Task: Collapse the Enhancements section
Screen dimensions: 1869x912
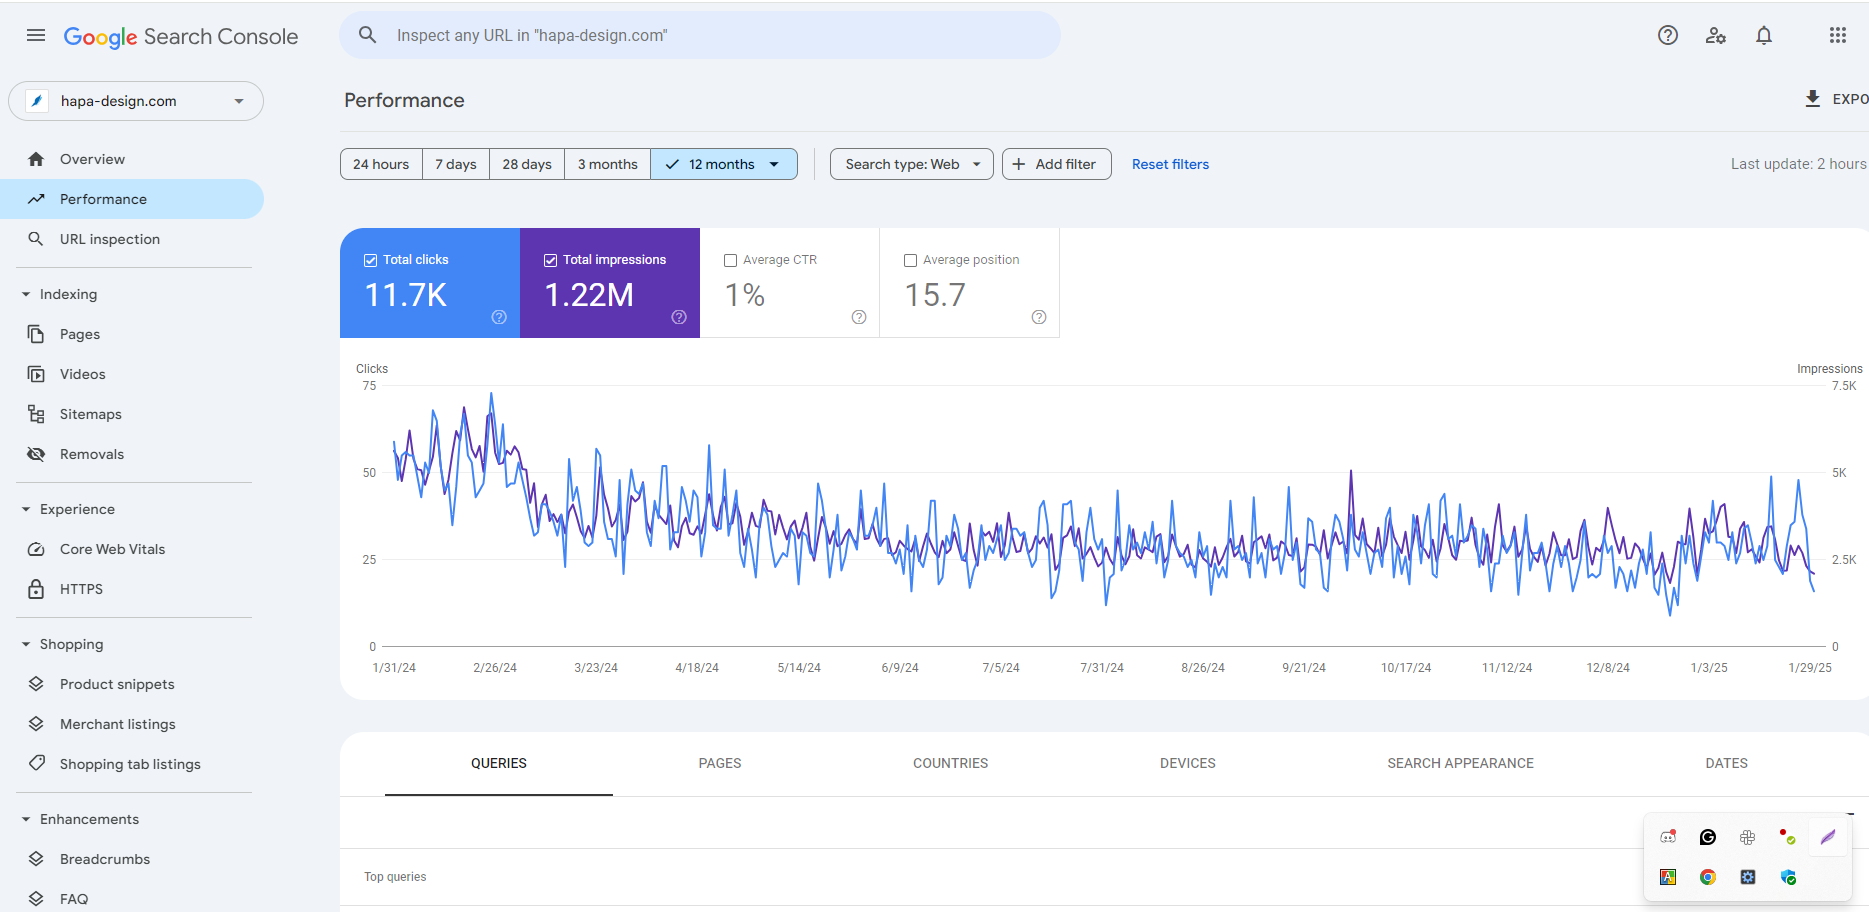Action: pos(26,819)
